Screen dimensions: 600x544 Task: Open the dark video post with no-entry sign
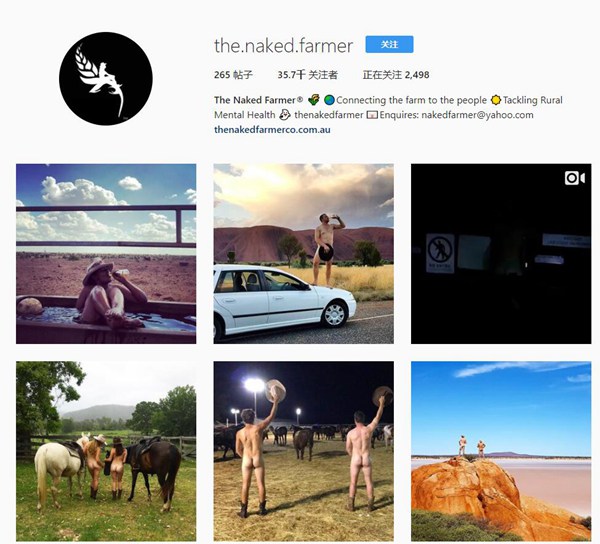point(501,254)
